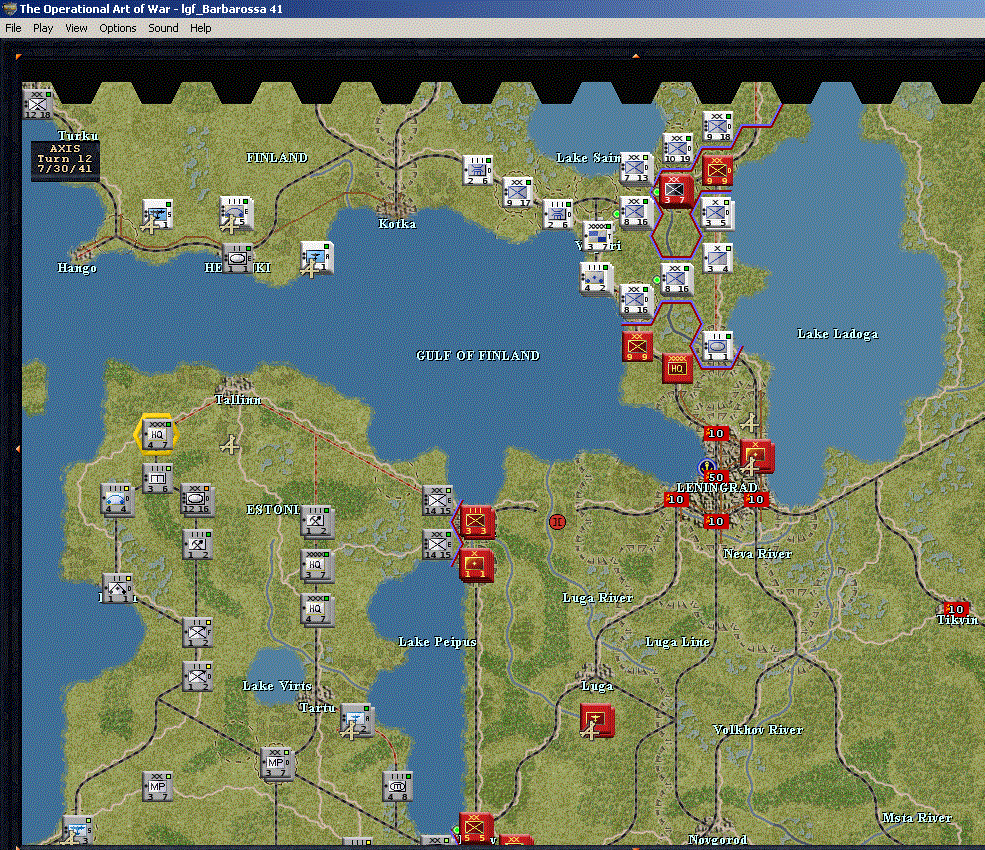Select the 3 4 cavalry unit
The height and width of the screenshot is (850, 985).
[717, 259]
